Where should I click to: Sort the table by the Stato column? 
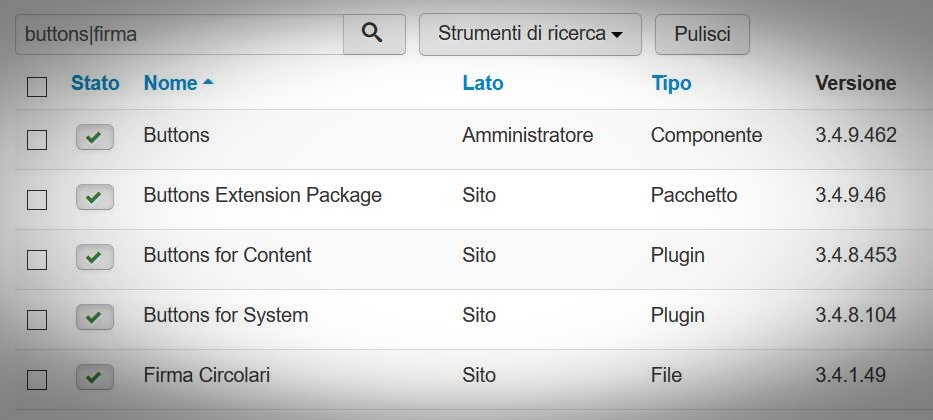(x=95, y=83)
